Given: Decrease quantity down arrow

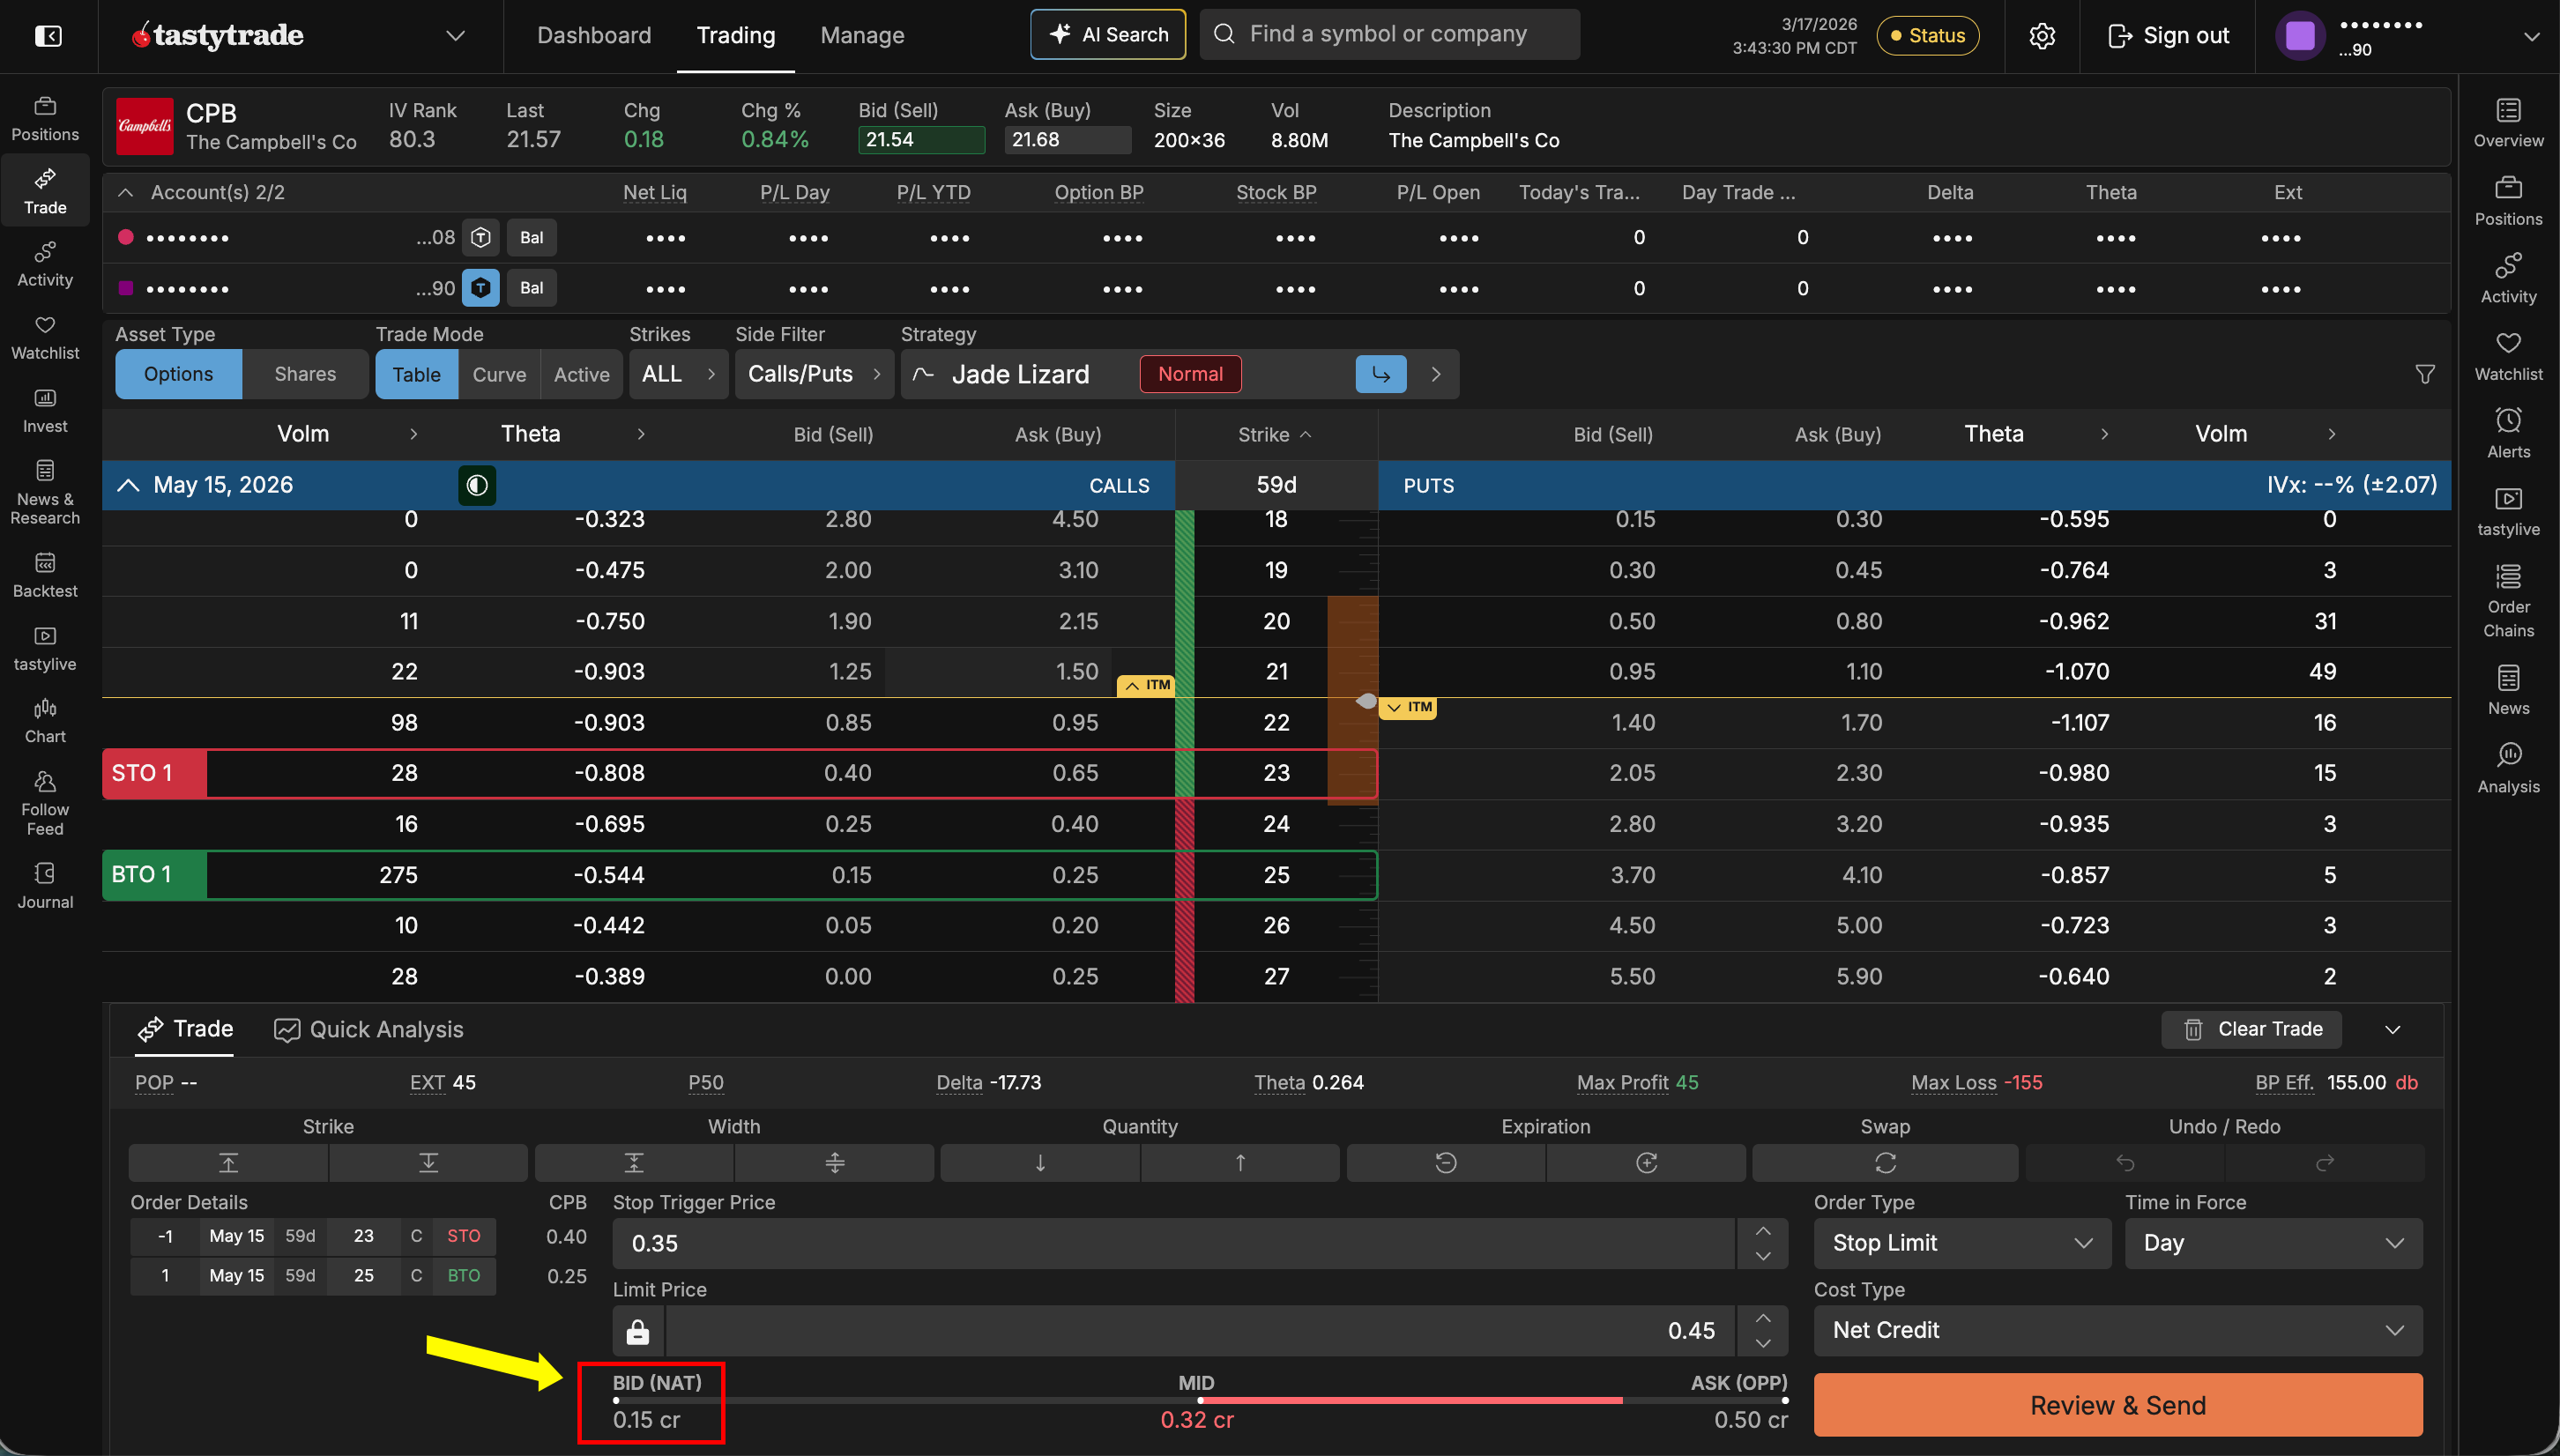Looking at the screenshot, I should (x=1040, y=1163).
